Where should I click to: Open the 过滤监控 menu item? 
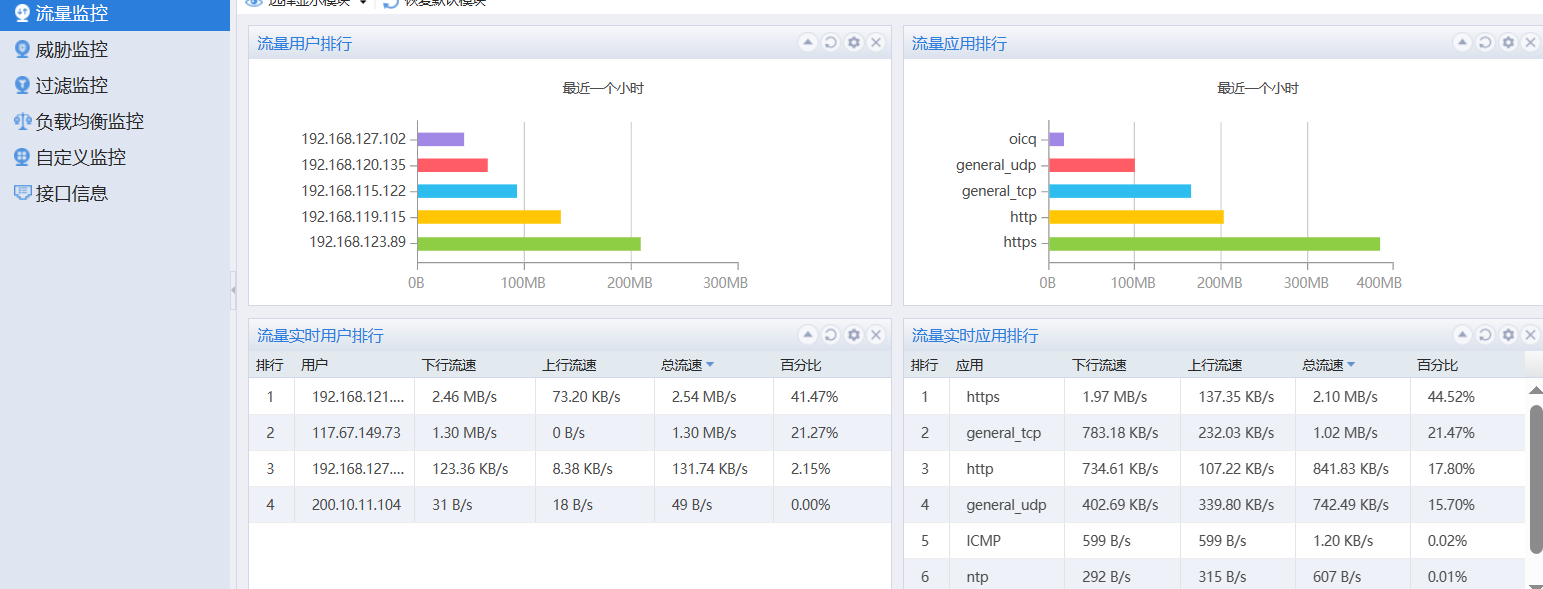tap(115, 85)
